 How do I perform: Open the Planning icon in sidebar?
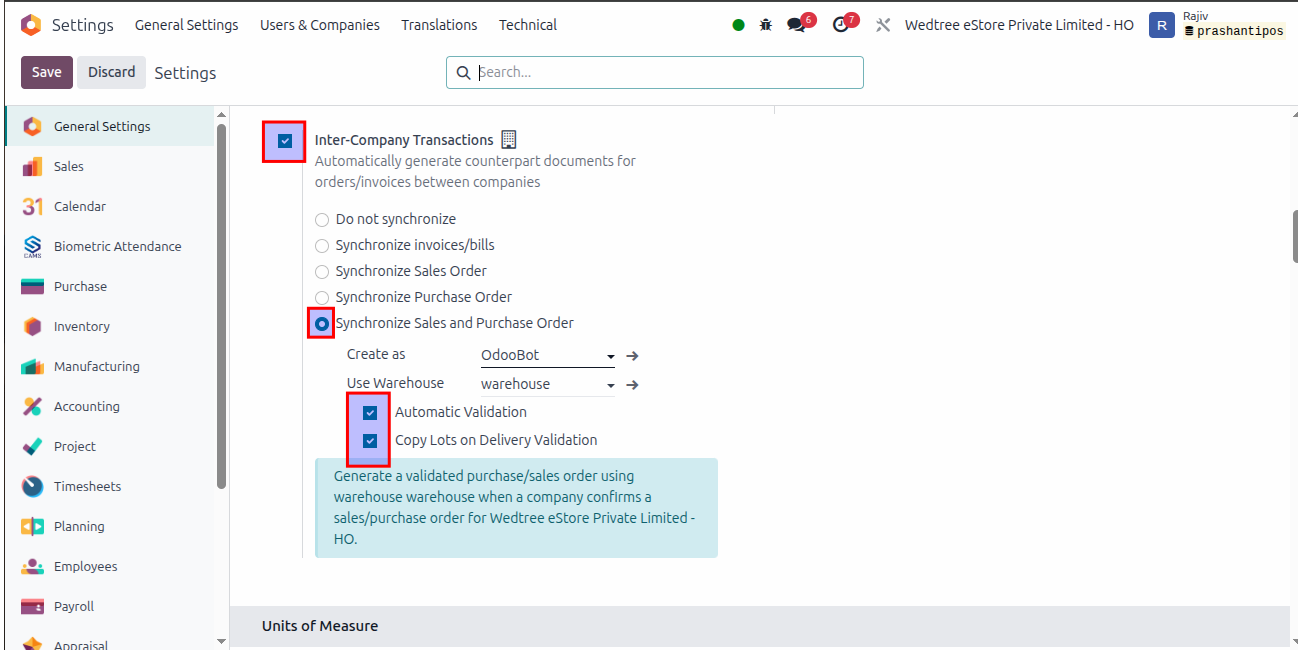[32, 526]
